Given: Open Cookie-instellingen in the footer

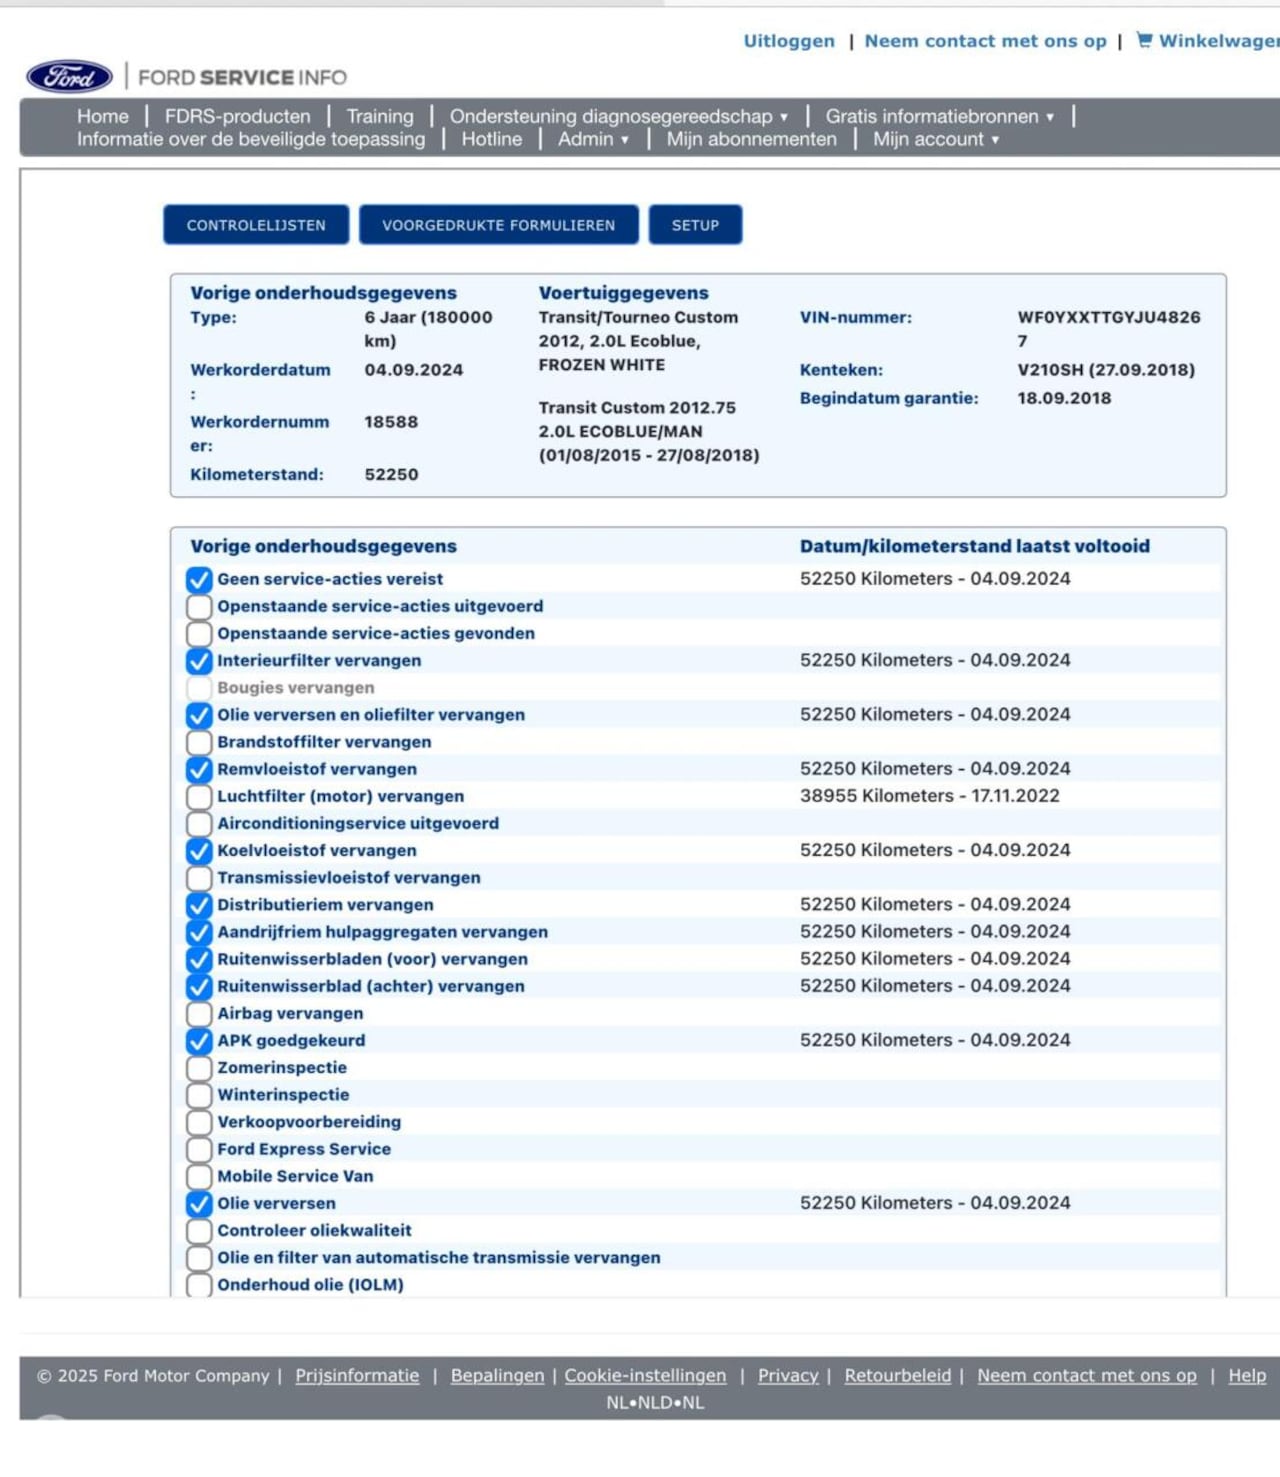Looking at the screenshot, I should click(x=645, y=1375).
